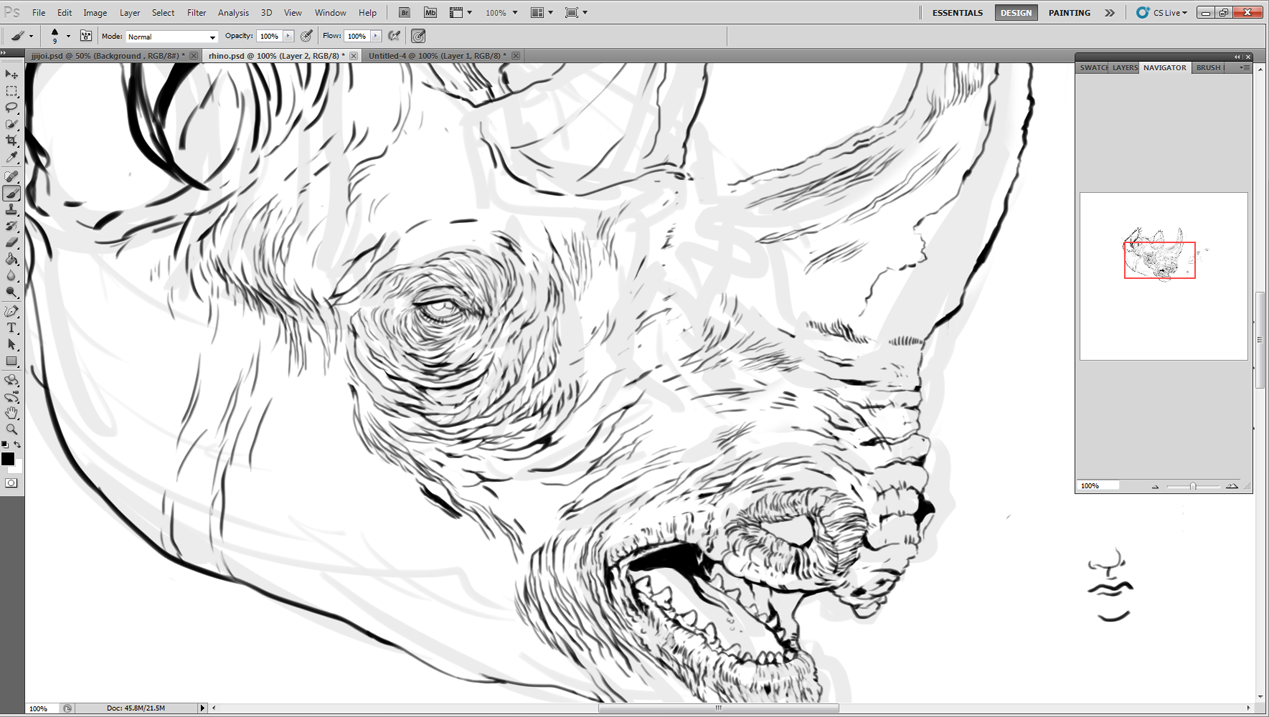Viewport: 1269px width, 717px height.
Task: Click the foreground color swatch
Action: pos(8,459)
